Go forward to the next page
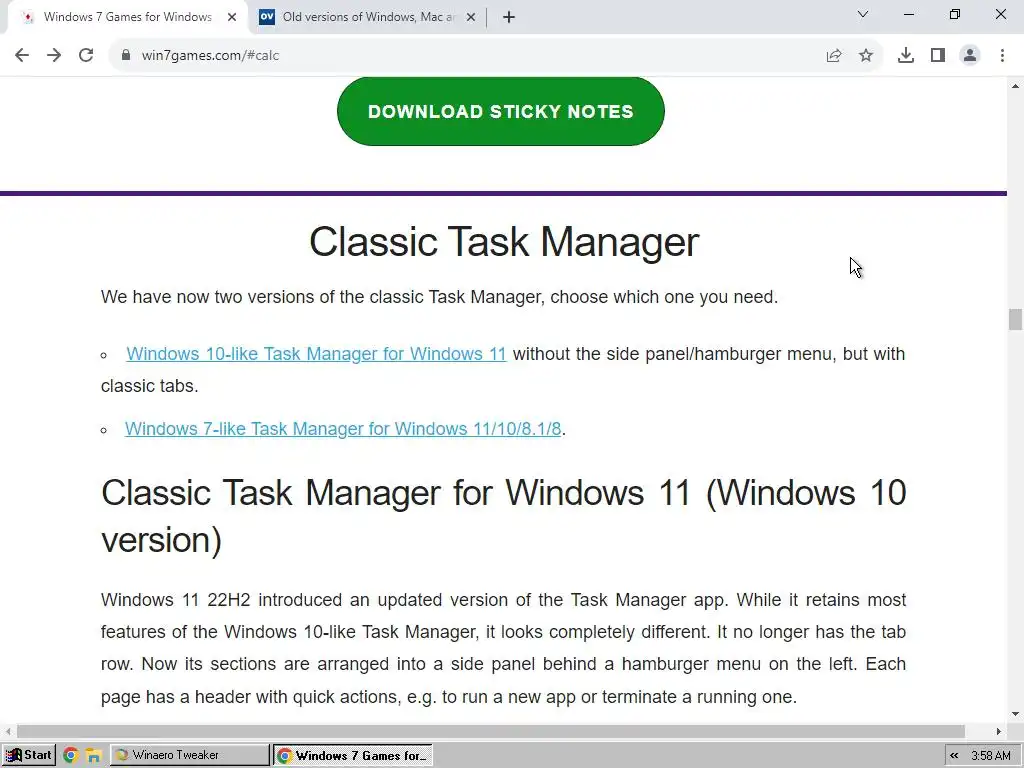This screenshot has width=1024, height=768. pos(54,56)
